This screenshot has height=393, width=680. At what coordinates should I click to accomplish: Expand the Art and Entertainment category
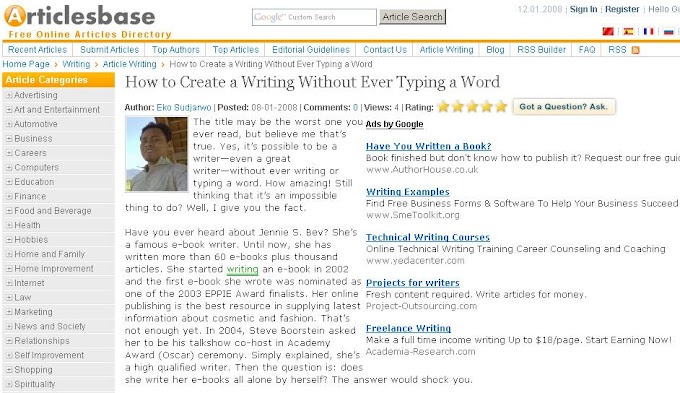point(9,110)
